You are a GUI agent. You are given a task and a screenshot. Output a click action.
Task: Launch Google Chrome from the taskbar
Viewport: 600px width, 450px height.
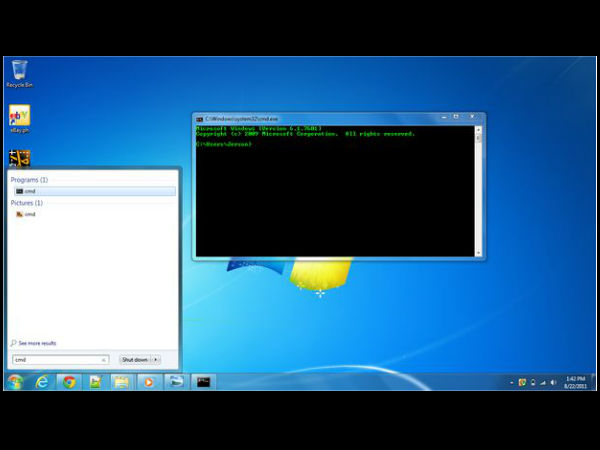click(x=69, y=382)
